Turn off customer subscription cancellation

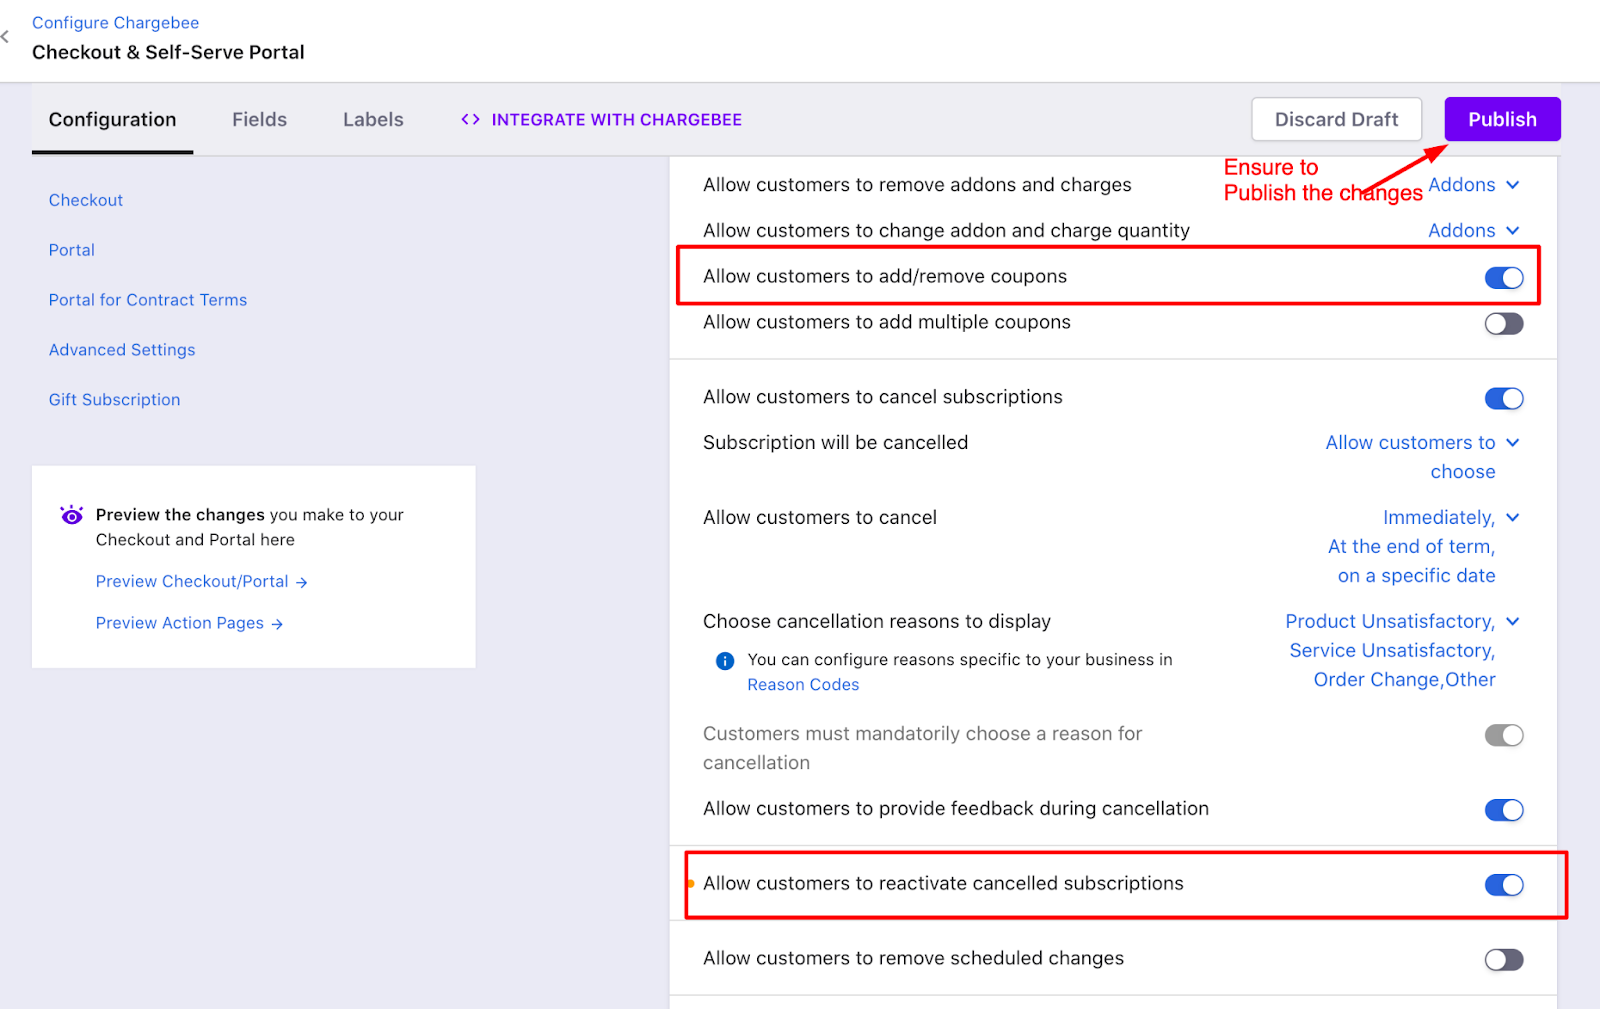click(x=1503, y=398)
